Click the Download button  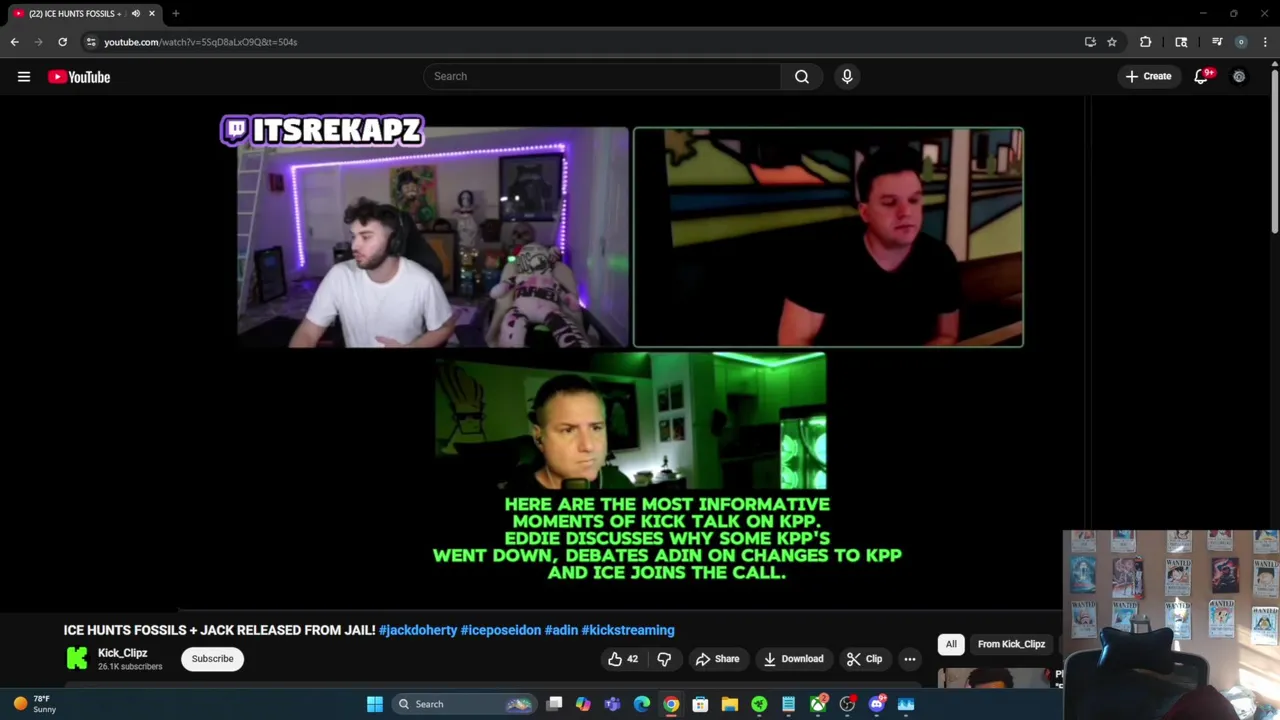tap(793, 659)
